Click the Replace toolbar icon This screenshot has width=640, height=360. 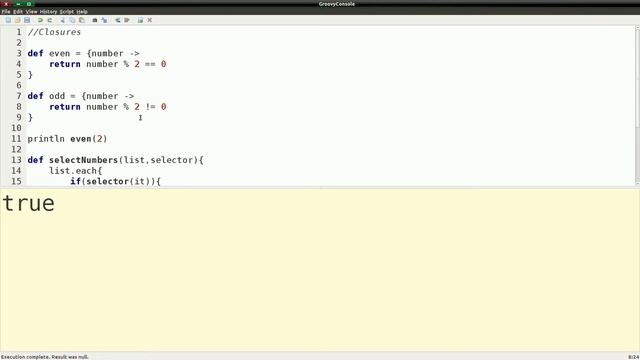104,20
